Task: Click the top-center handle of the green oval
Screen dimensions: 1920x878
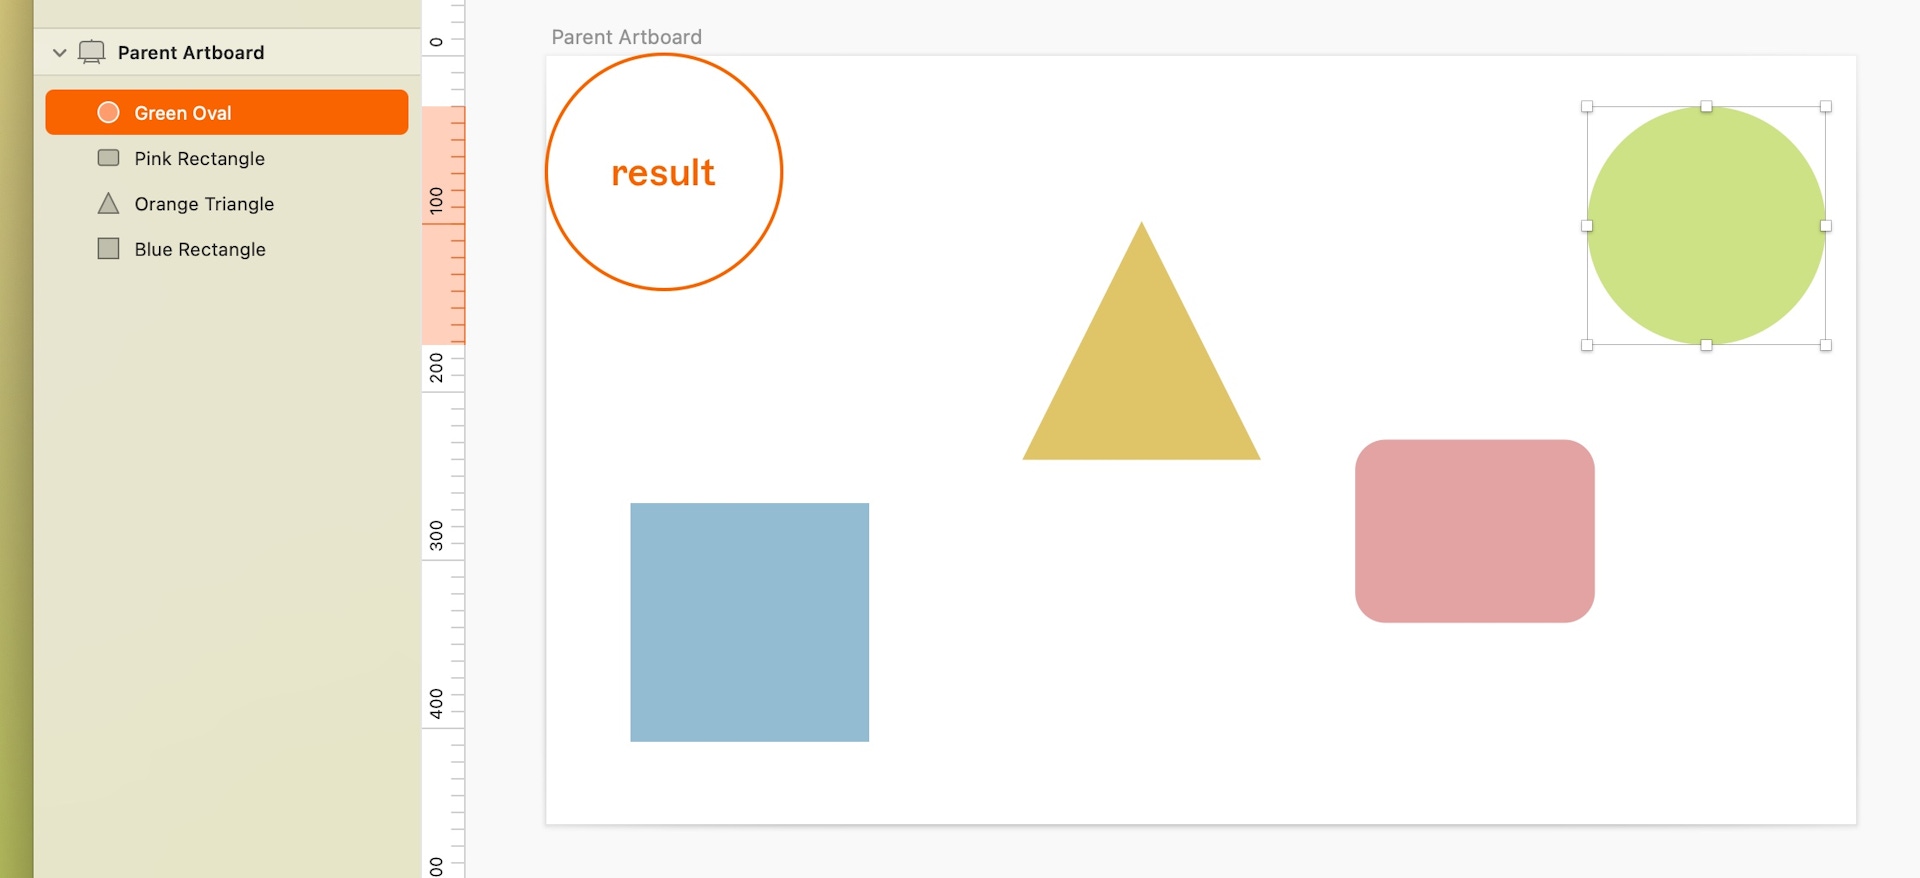Action: point(1706,106)
